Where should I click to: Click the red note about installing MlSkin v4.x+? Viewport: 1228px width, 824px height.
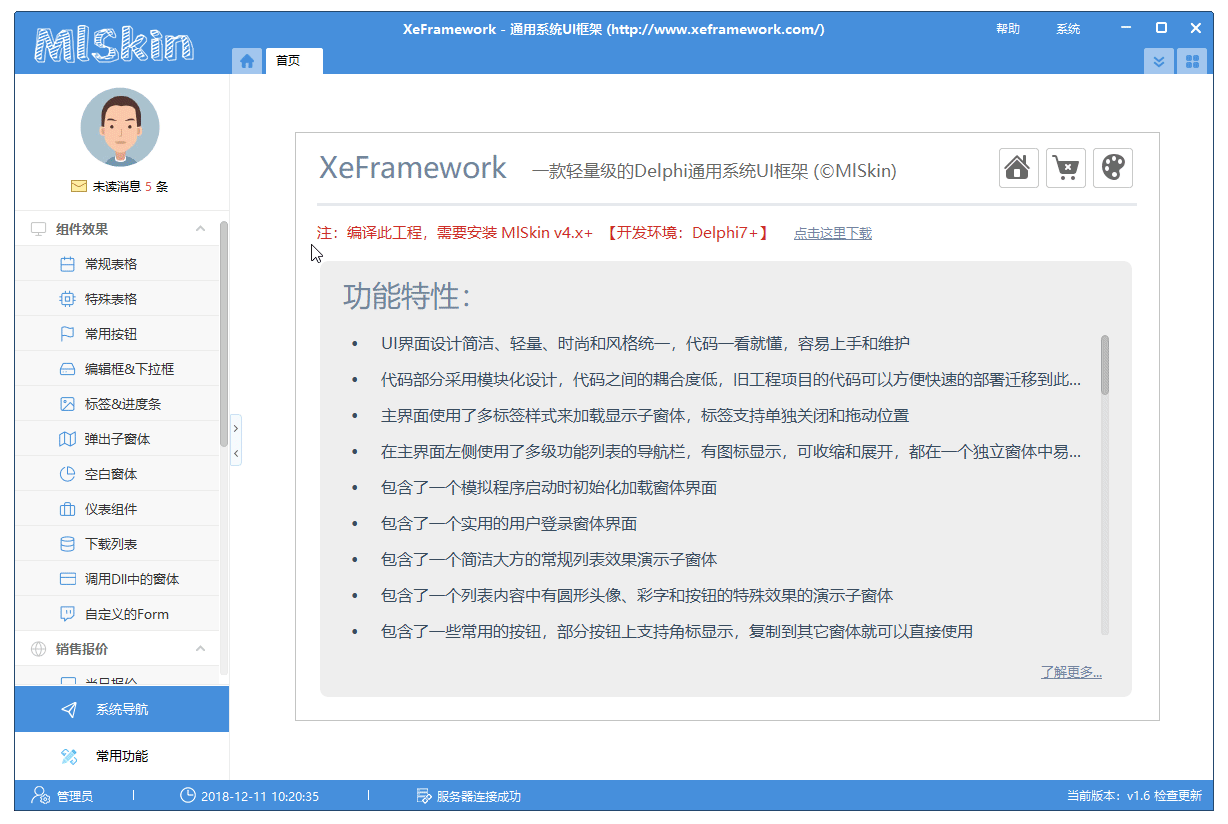pyautogui.click(x=543, y=233)
